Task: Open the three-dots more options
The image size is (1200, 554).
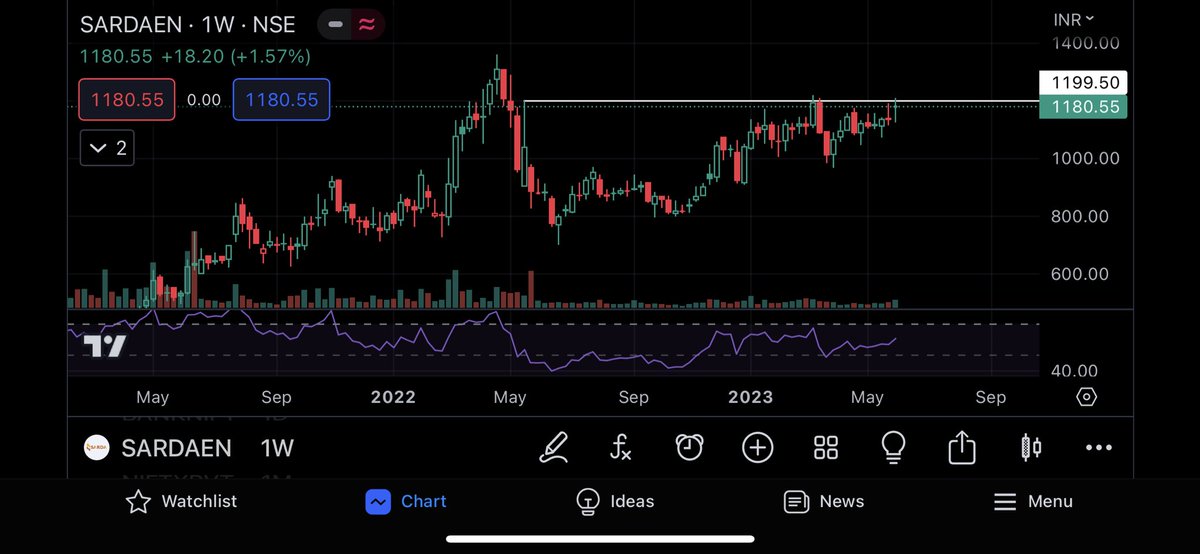Action: click(1098, 447)
